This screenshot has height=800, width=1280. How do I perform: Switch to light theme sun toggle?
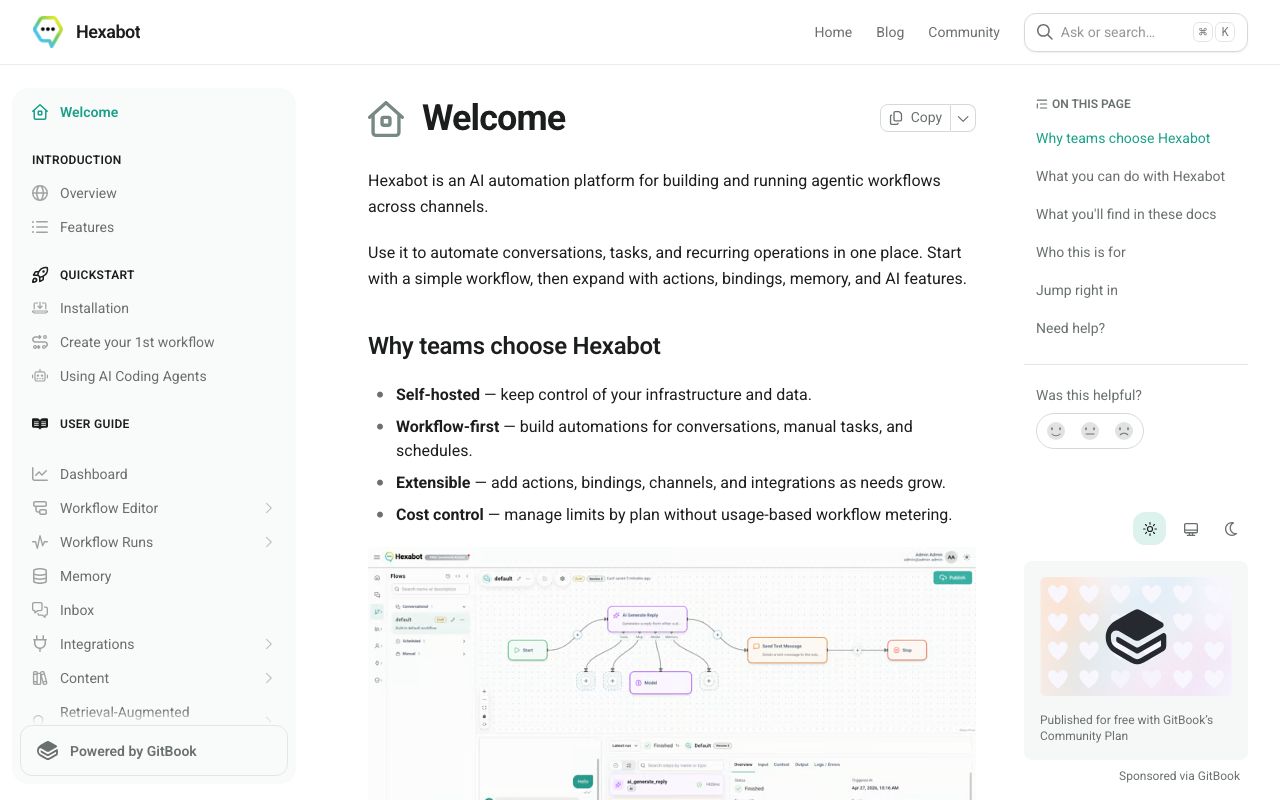click(x=1150, y=529)
